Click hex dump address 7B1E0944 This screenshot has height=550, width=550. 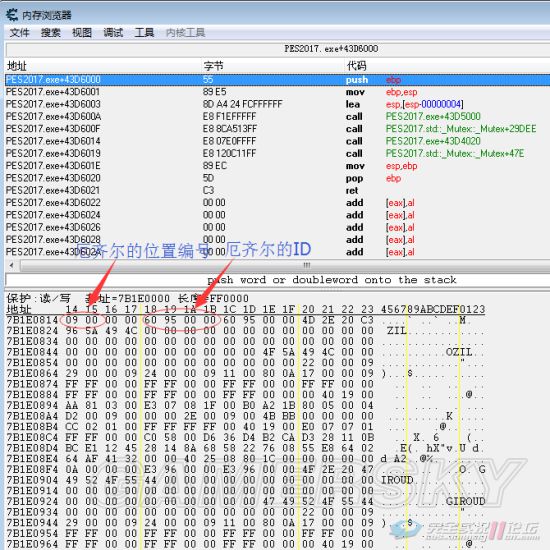point(32,523)
